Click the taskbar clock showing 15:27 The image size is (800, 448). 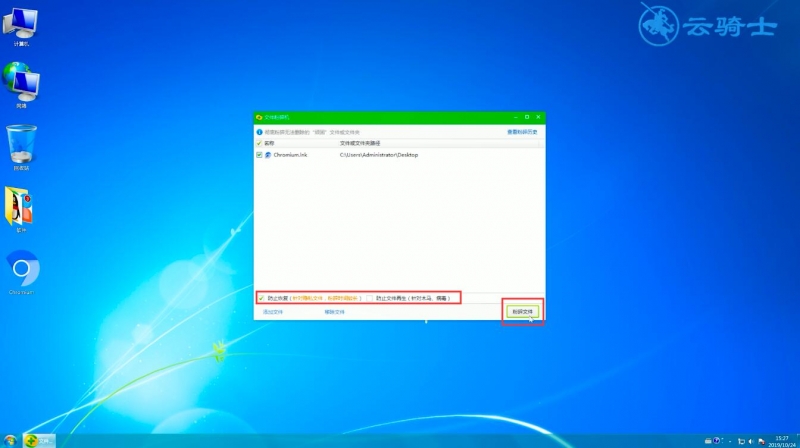(x=782, y=441)
